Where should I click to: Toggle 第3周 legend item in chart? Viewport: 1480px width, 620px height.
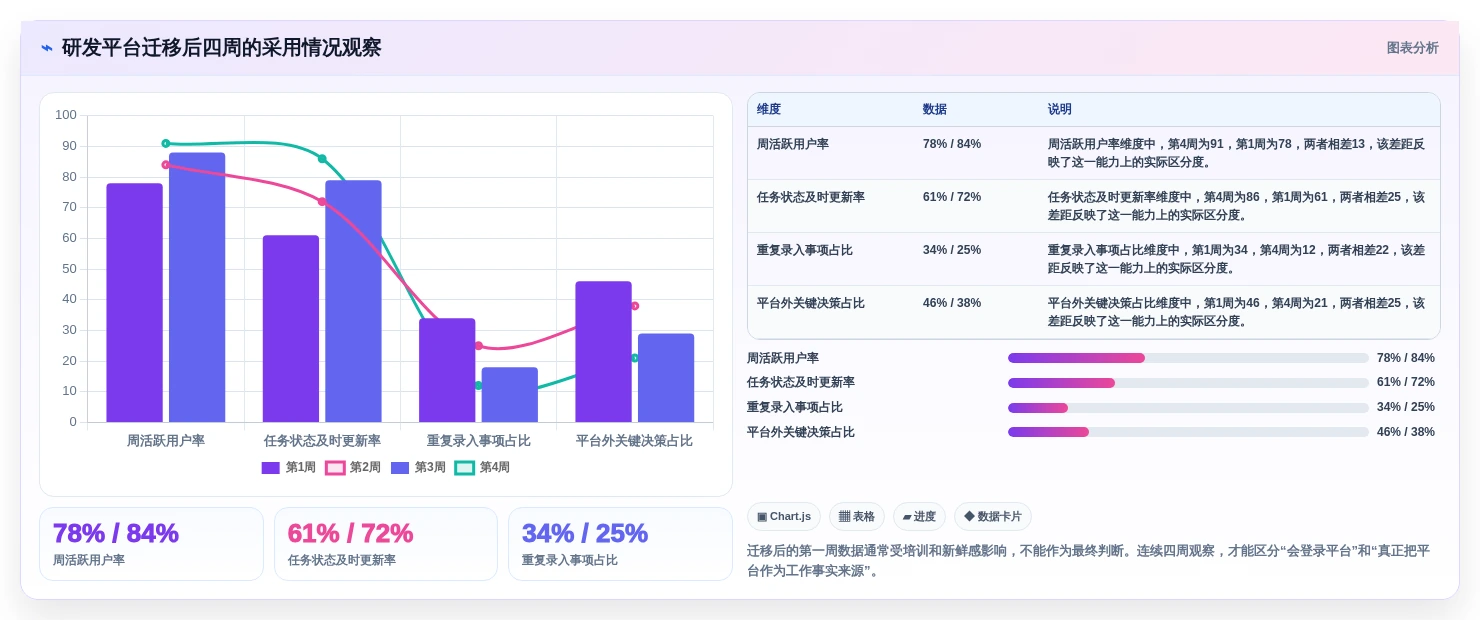pos(418,467)
